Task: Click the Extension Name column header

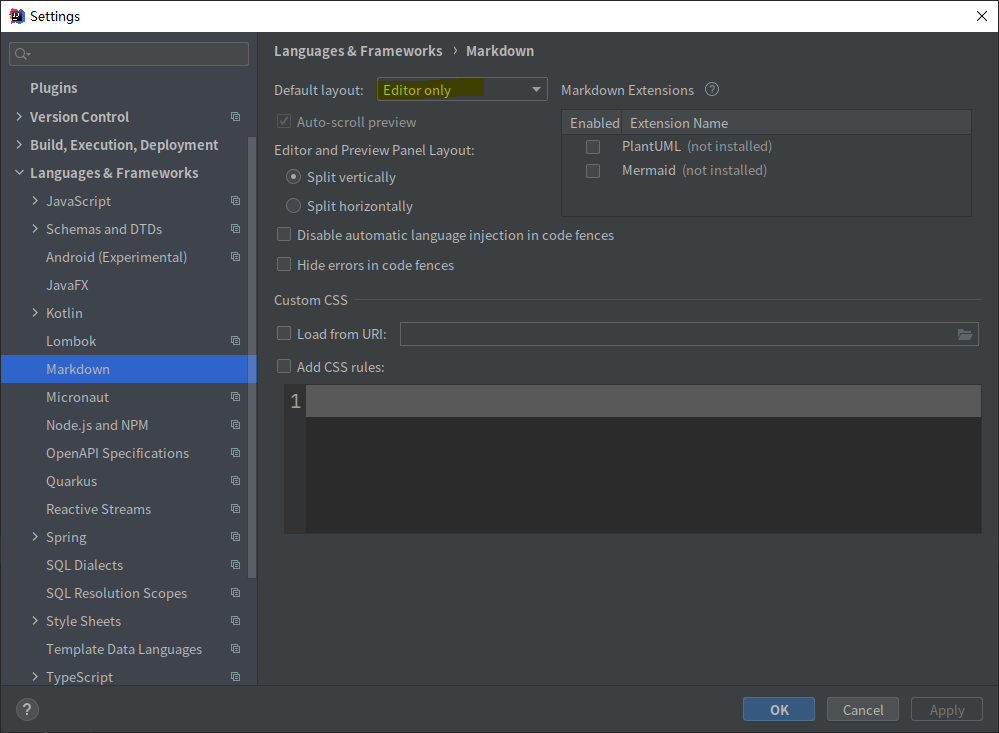Action: [679, 123]
